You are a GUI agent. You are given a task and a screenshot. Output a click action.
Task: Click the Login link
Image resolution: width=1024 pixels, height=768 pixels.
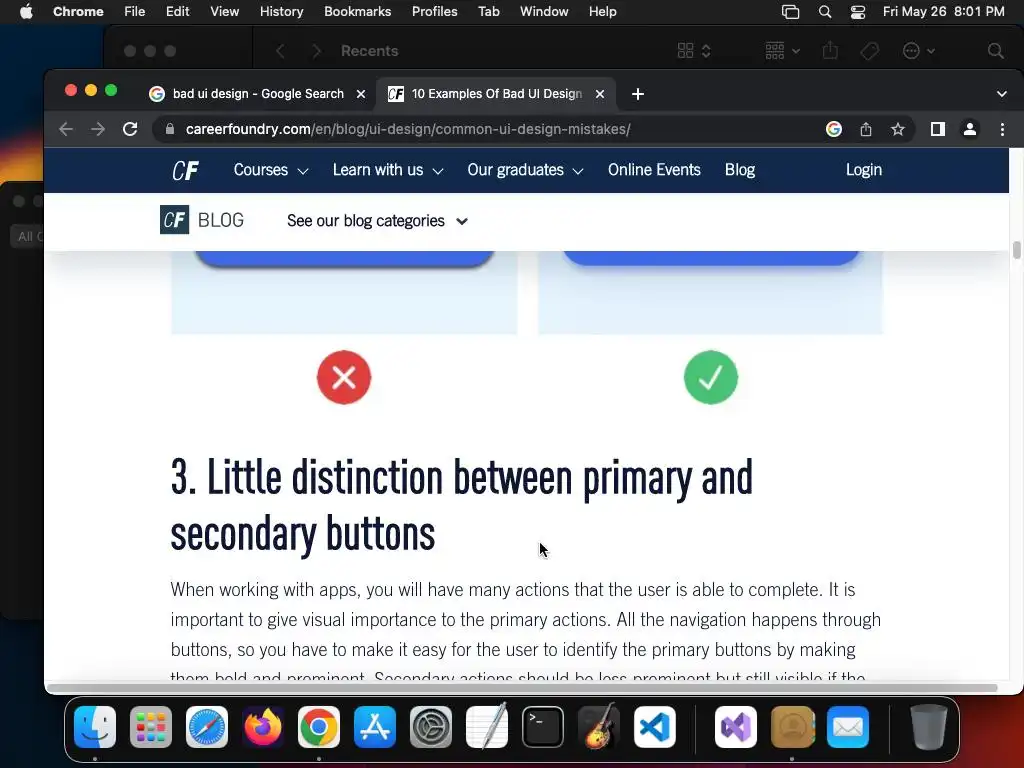pos(863,170)
